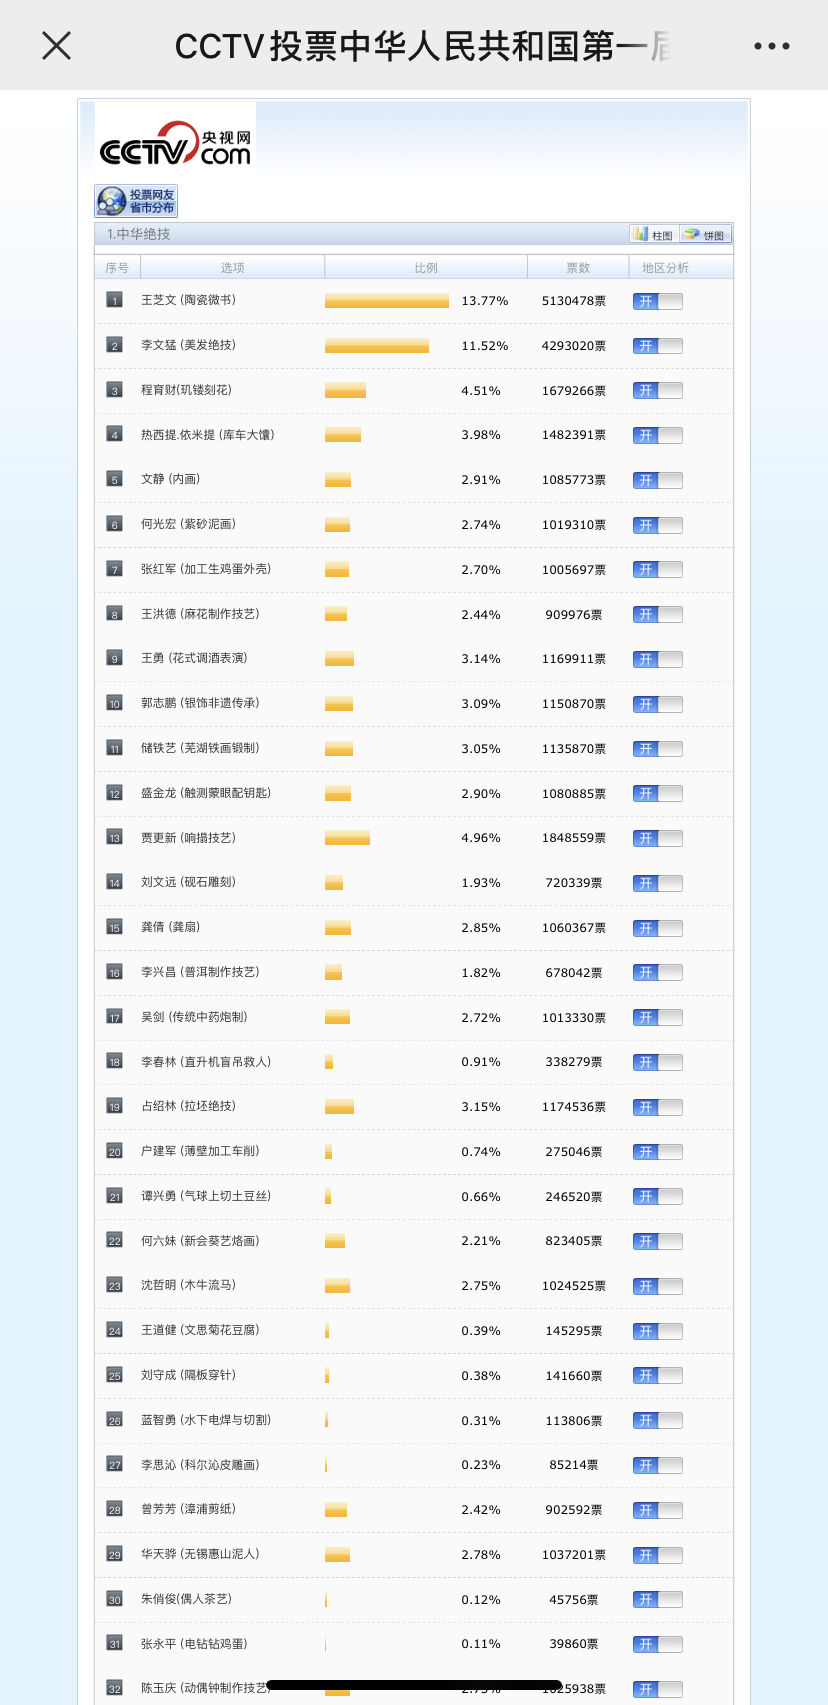
Task: Toggle region analysis for 文静 (内画)
Action: coord(658,480)
